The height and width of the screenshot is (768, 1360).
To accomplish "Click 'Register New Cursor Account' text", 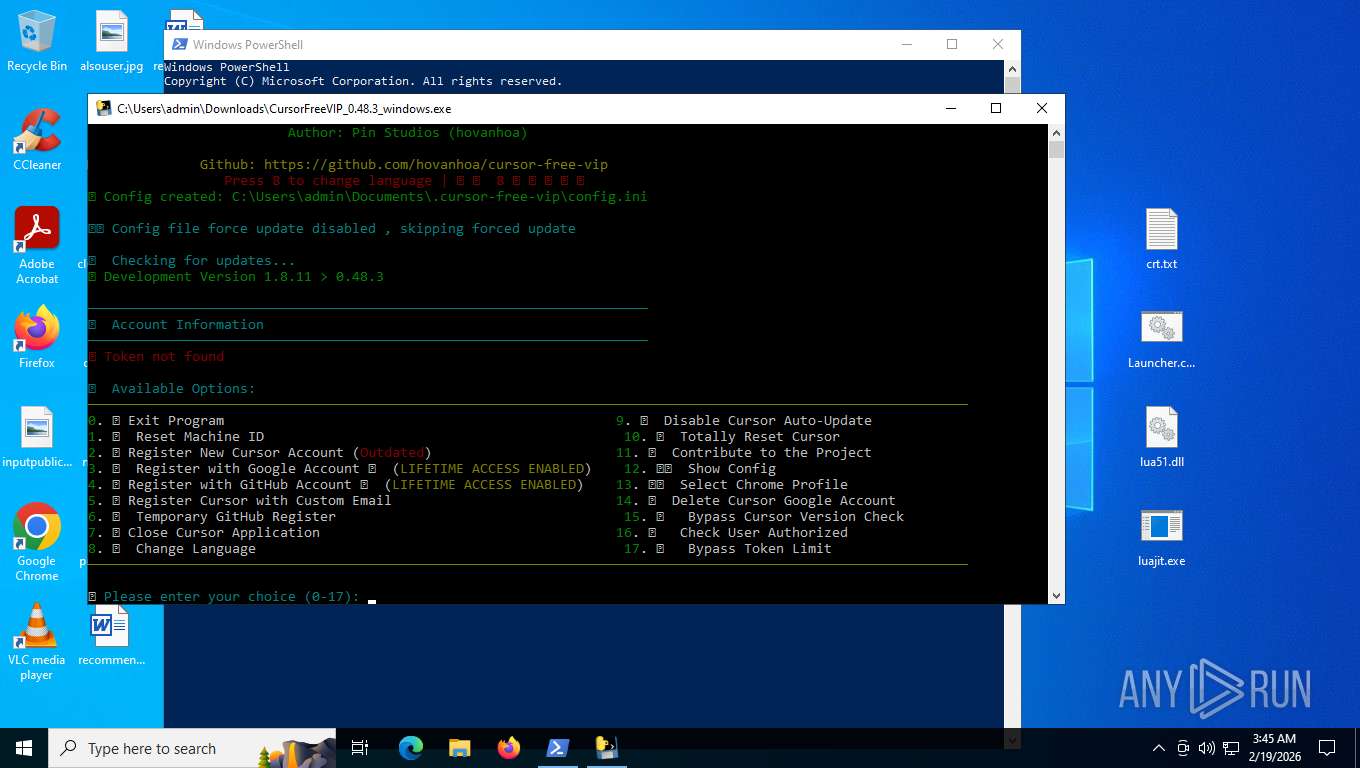I will pyautogui.click(x=236, y=453).
